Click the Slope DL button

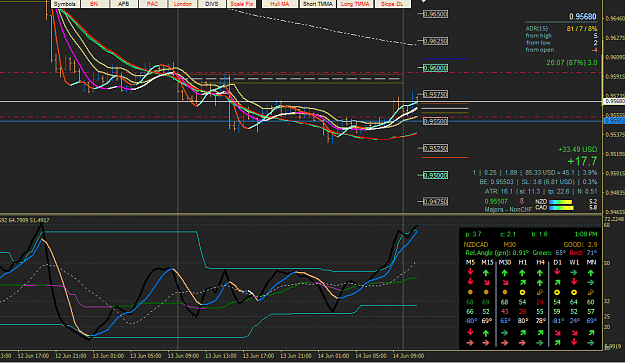tap(393, 4)
